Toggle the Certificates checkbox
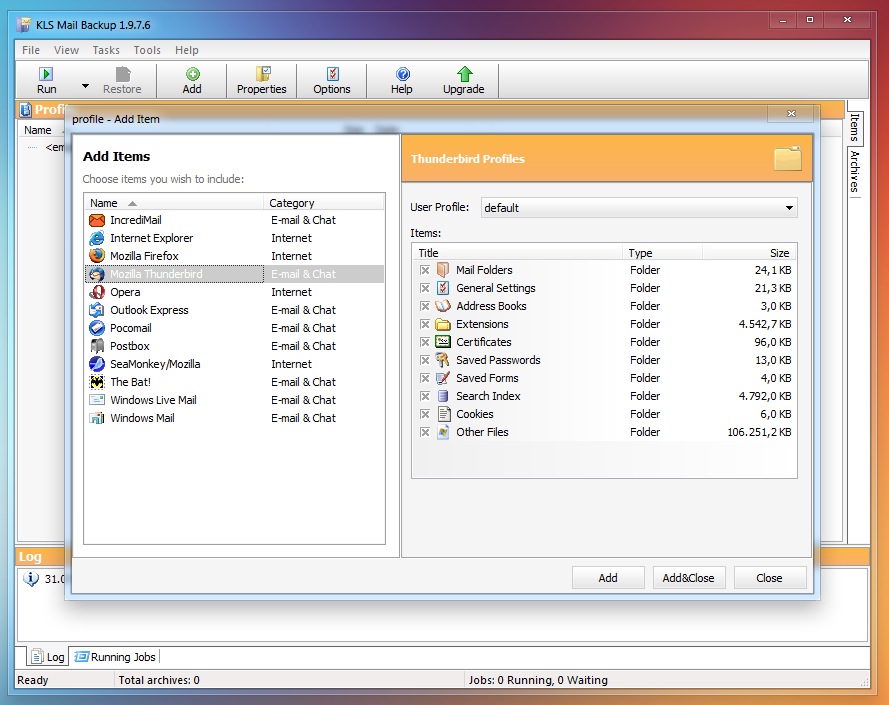Viewport: 889px width, 705px height. click(425, 342)
